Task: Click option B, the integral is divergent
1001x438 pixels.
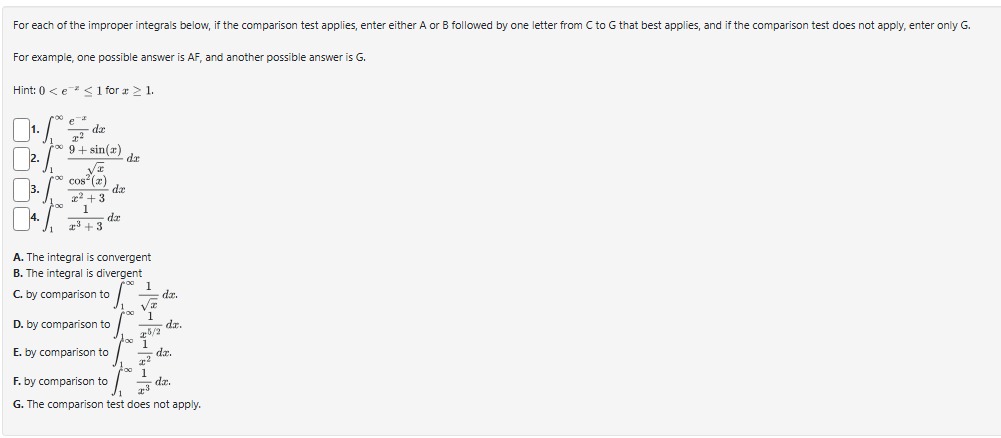Action: point(78,273)
